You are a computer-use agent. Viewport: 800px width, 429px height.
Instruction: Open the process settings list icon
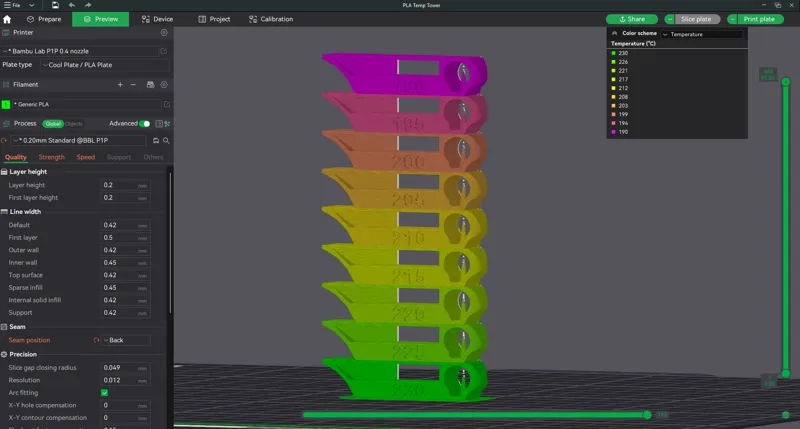click(159, 123)
